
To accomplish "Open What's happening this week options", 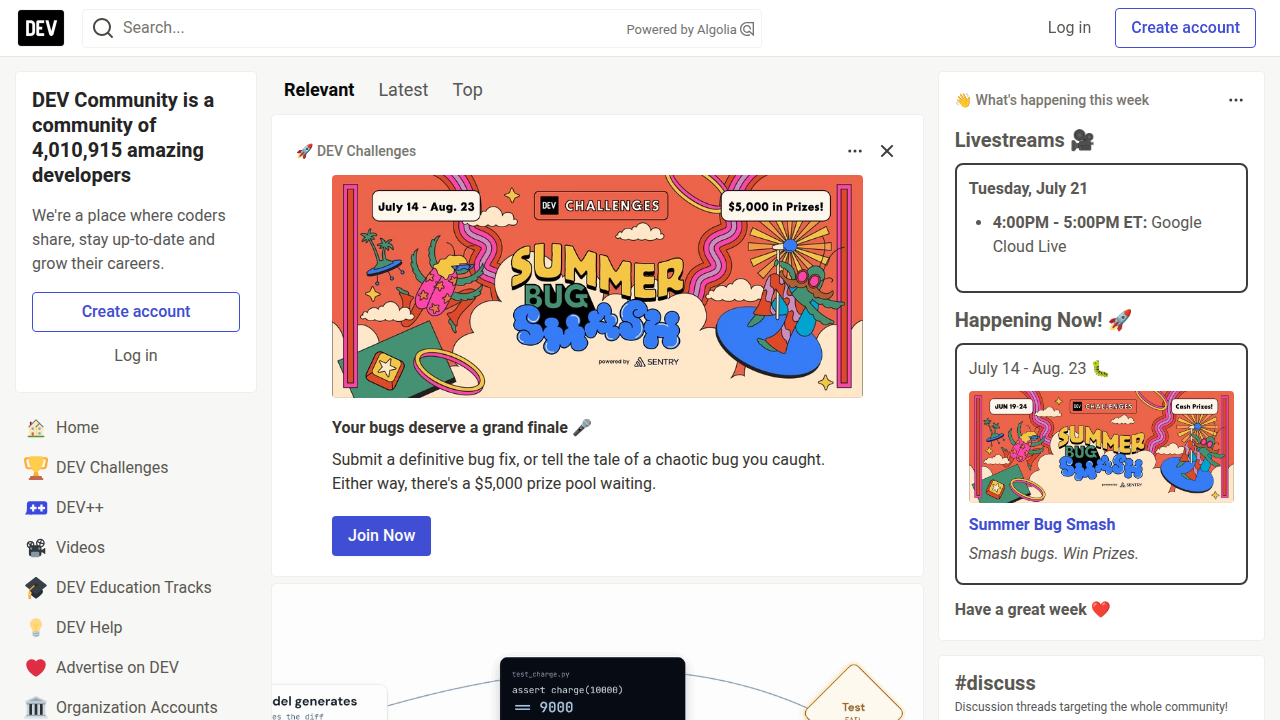I will coord(1236,100).
